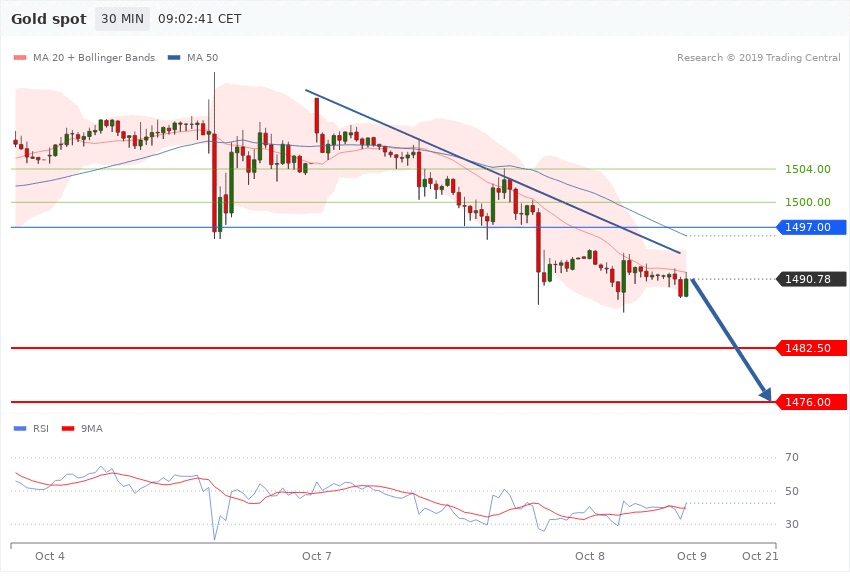Click the Gold spot chart title
Viewport: 850px width, 576px height.
[x=48, y=19]
